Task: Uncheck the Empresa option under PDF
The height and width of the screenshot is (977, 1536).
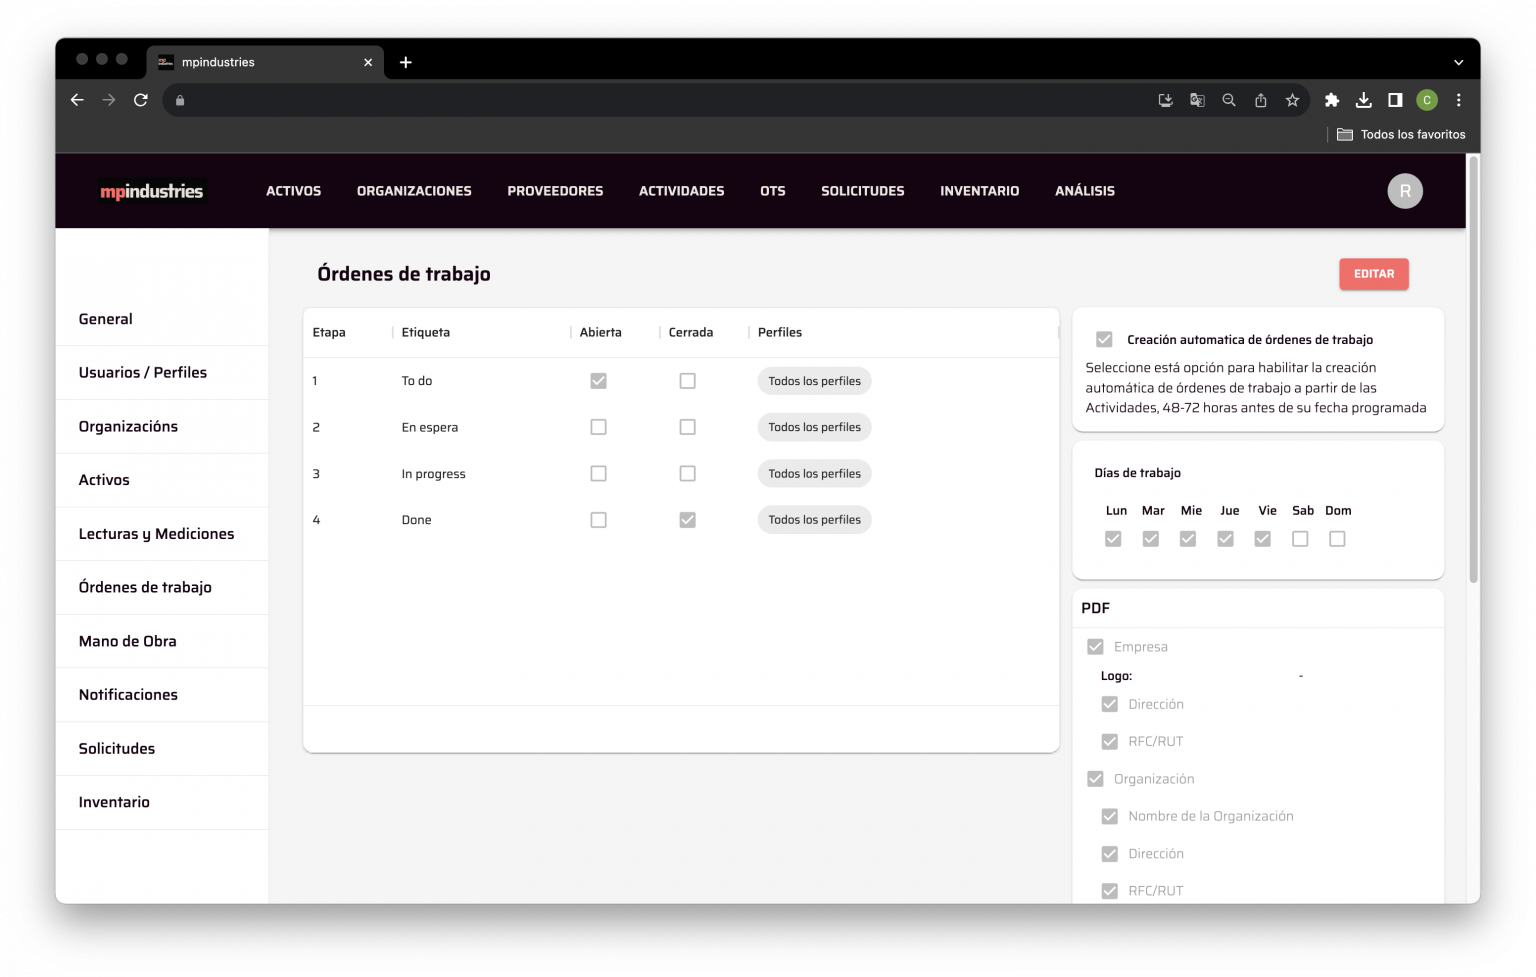Action: click(x=1095, y=646)
